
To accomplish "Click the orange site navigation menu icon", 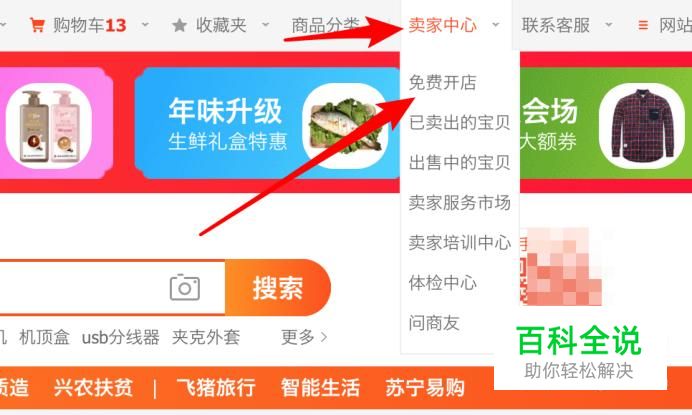I will coord(643,25).
